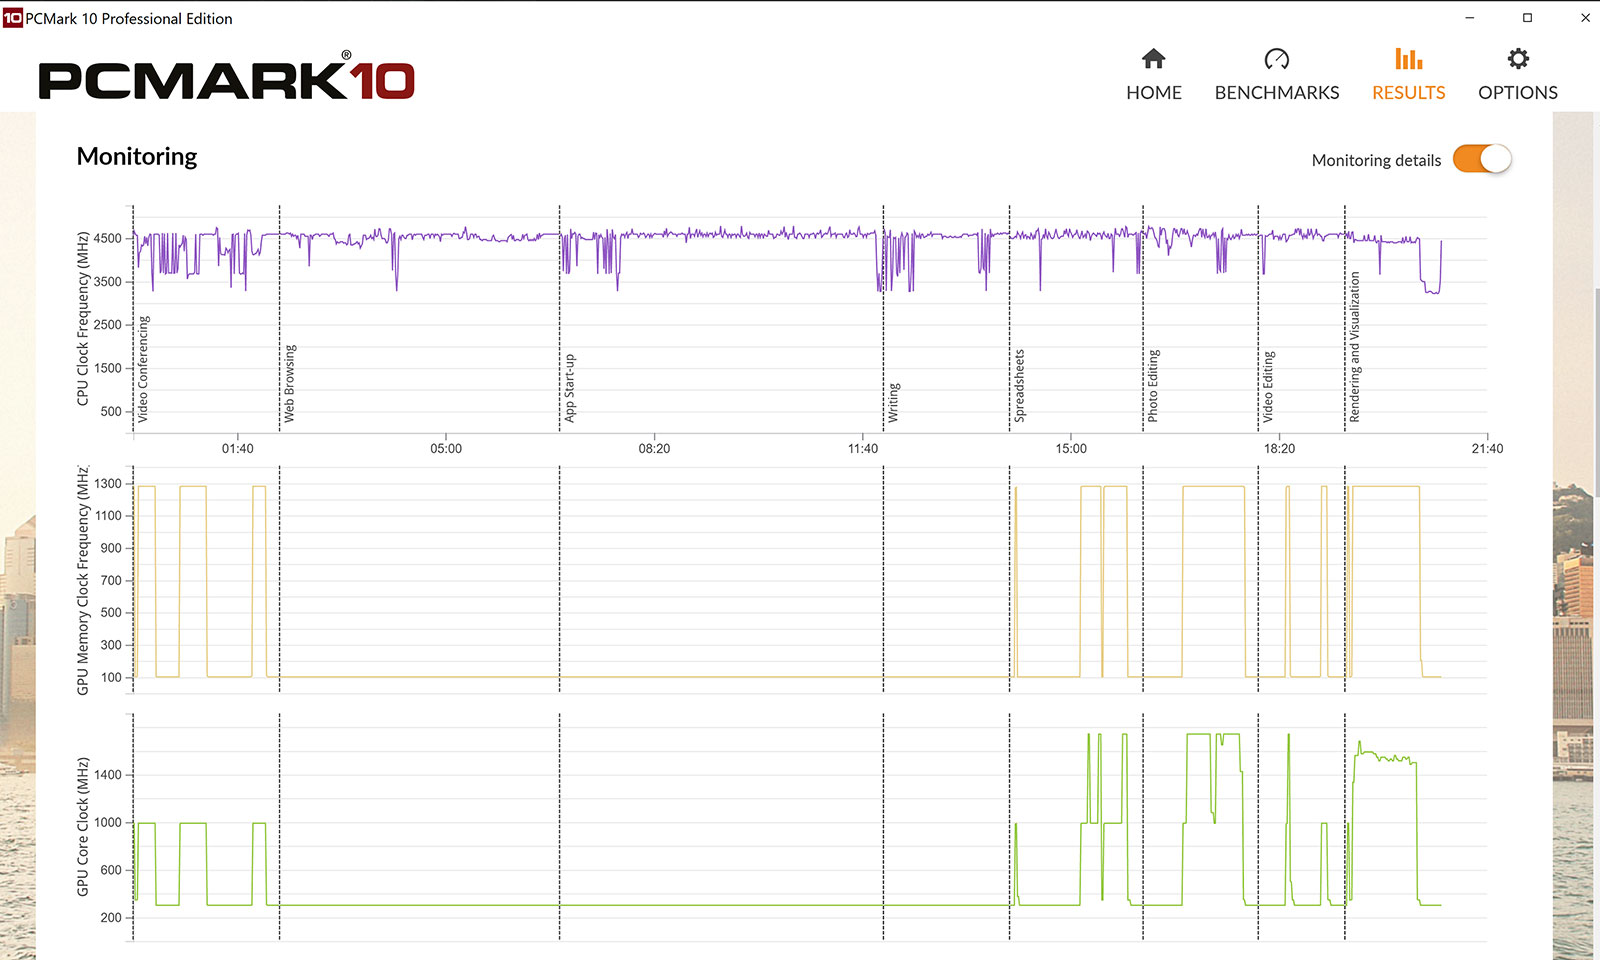Screen dimensions: 1600x960
Task: Click the 1400 value on GPU core axis
Action: [107, 774]
